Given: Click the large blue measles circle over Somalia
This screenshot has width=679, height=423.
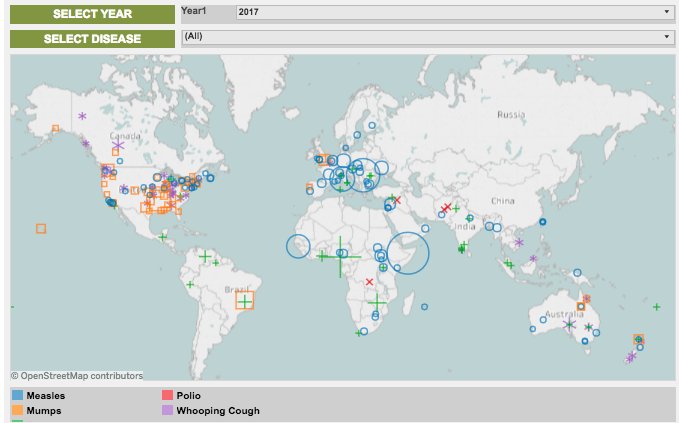Looking at the screenshot, I should [x=407, y=253].
